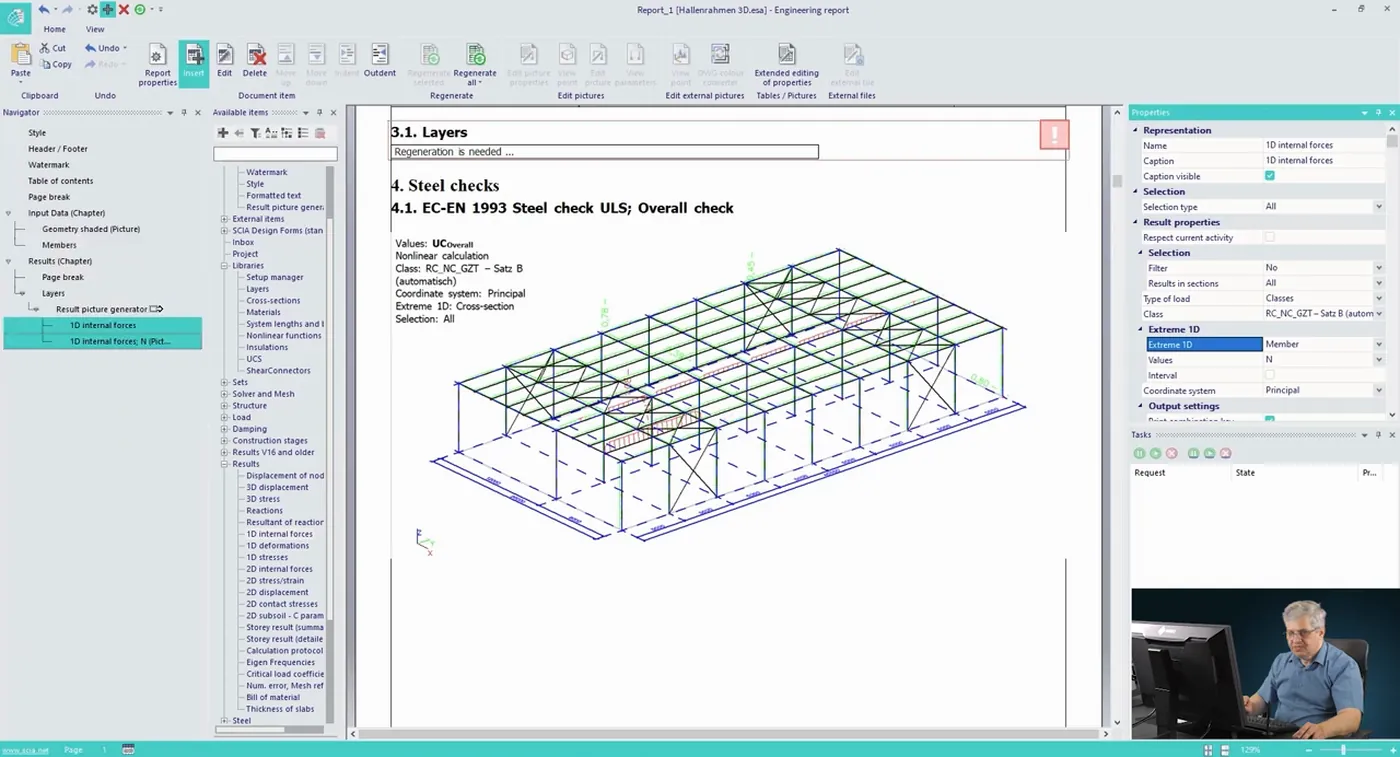The image size is (1400, 757).
Task: Click the green plus in quick access toolbar
Action: [x=108, y=9]
